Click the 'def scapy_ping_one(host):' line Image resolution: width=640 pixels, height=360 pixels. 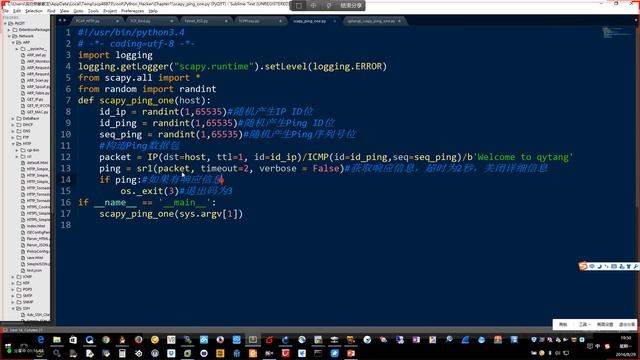click(x=144, y=100)
